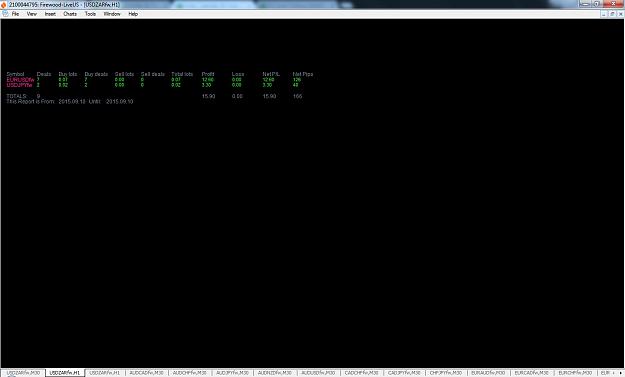Open the Window menu
625x377 pixels.
point(112,14)
